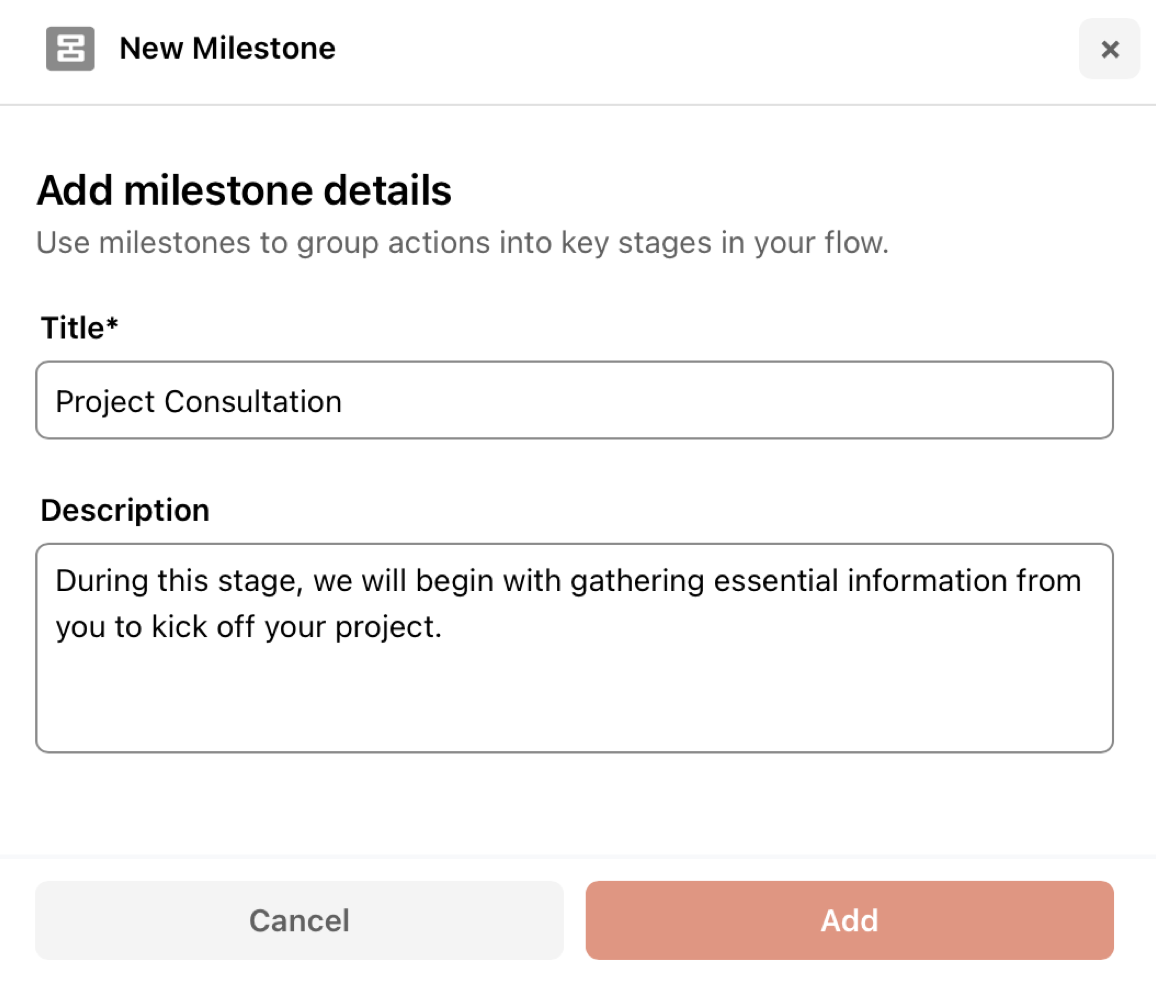Click the Description field label
This screenshot has width=1156, height=982.
125,510
